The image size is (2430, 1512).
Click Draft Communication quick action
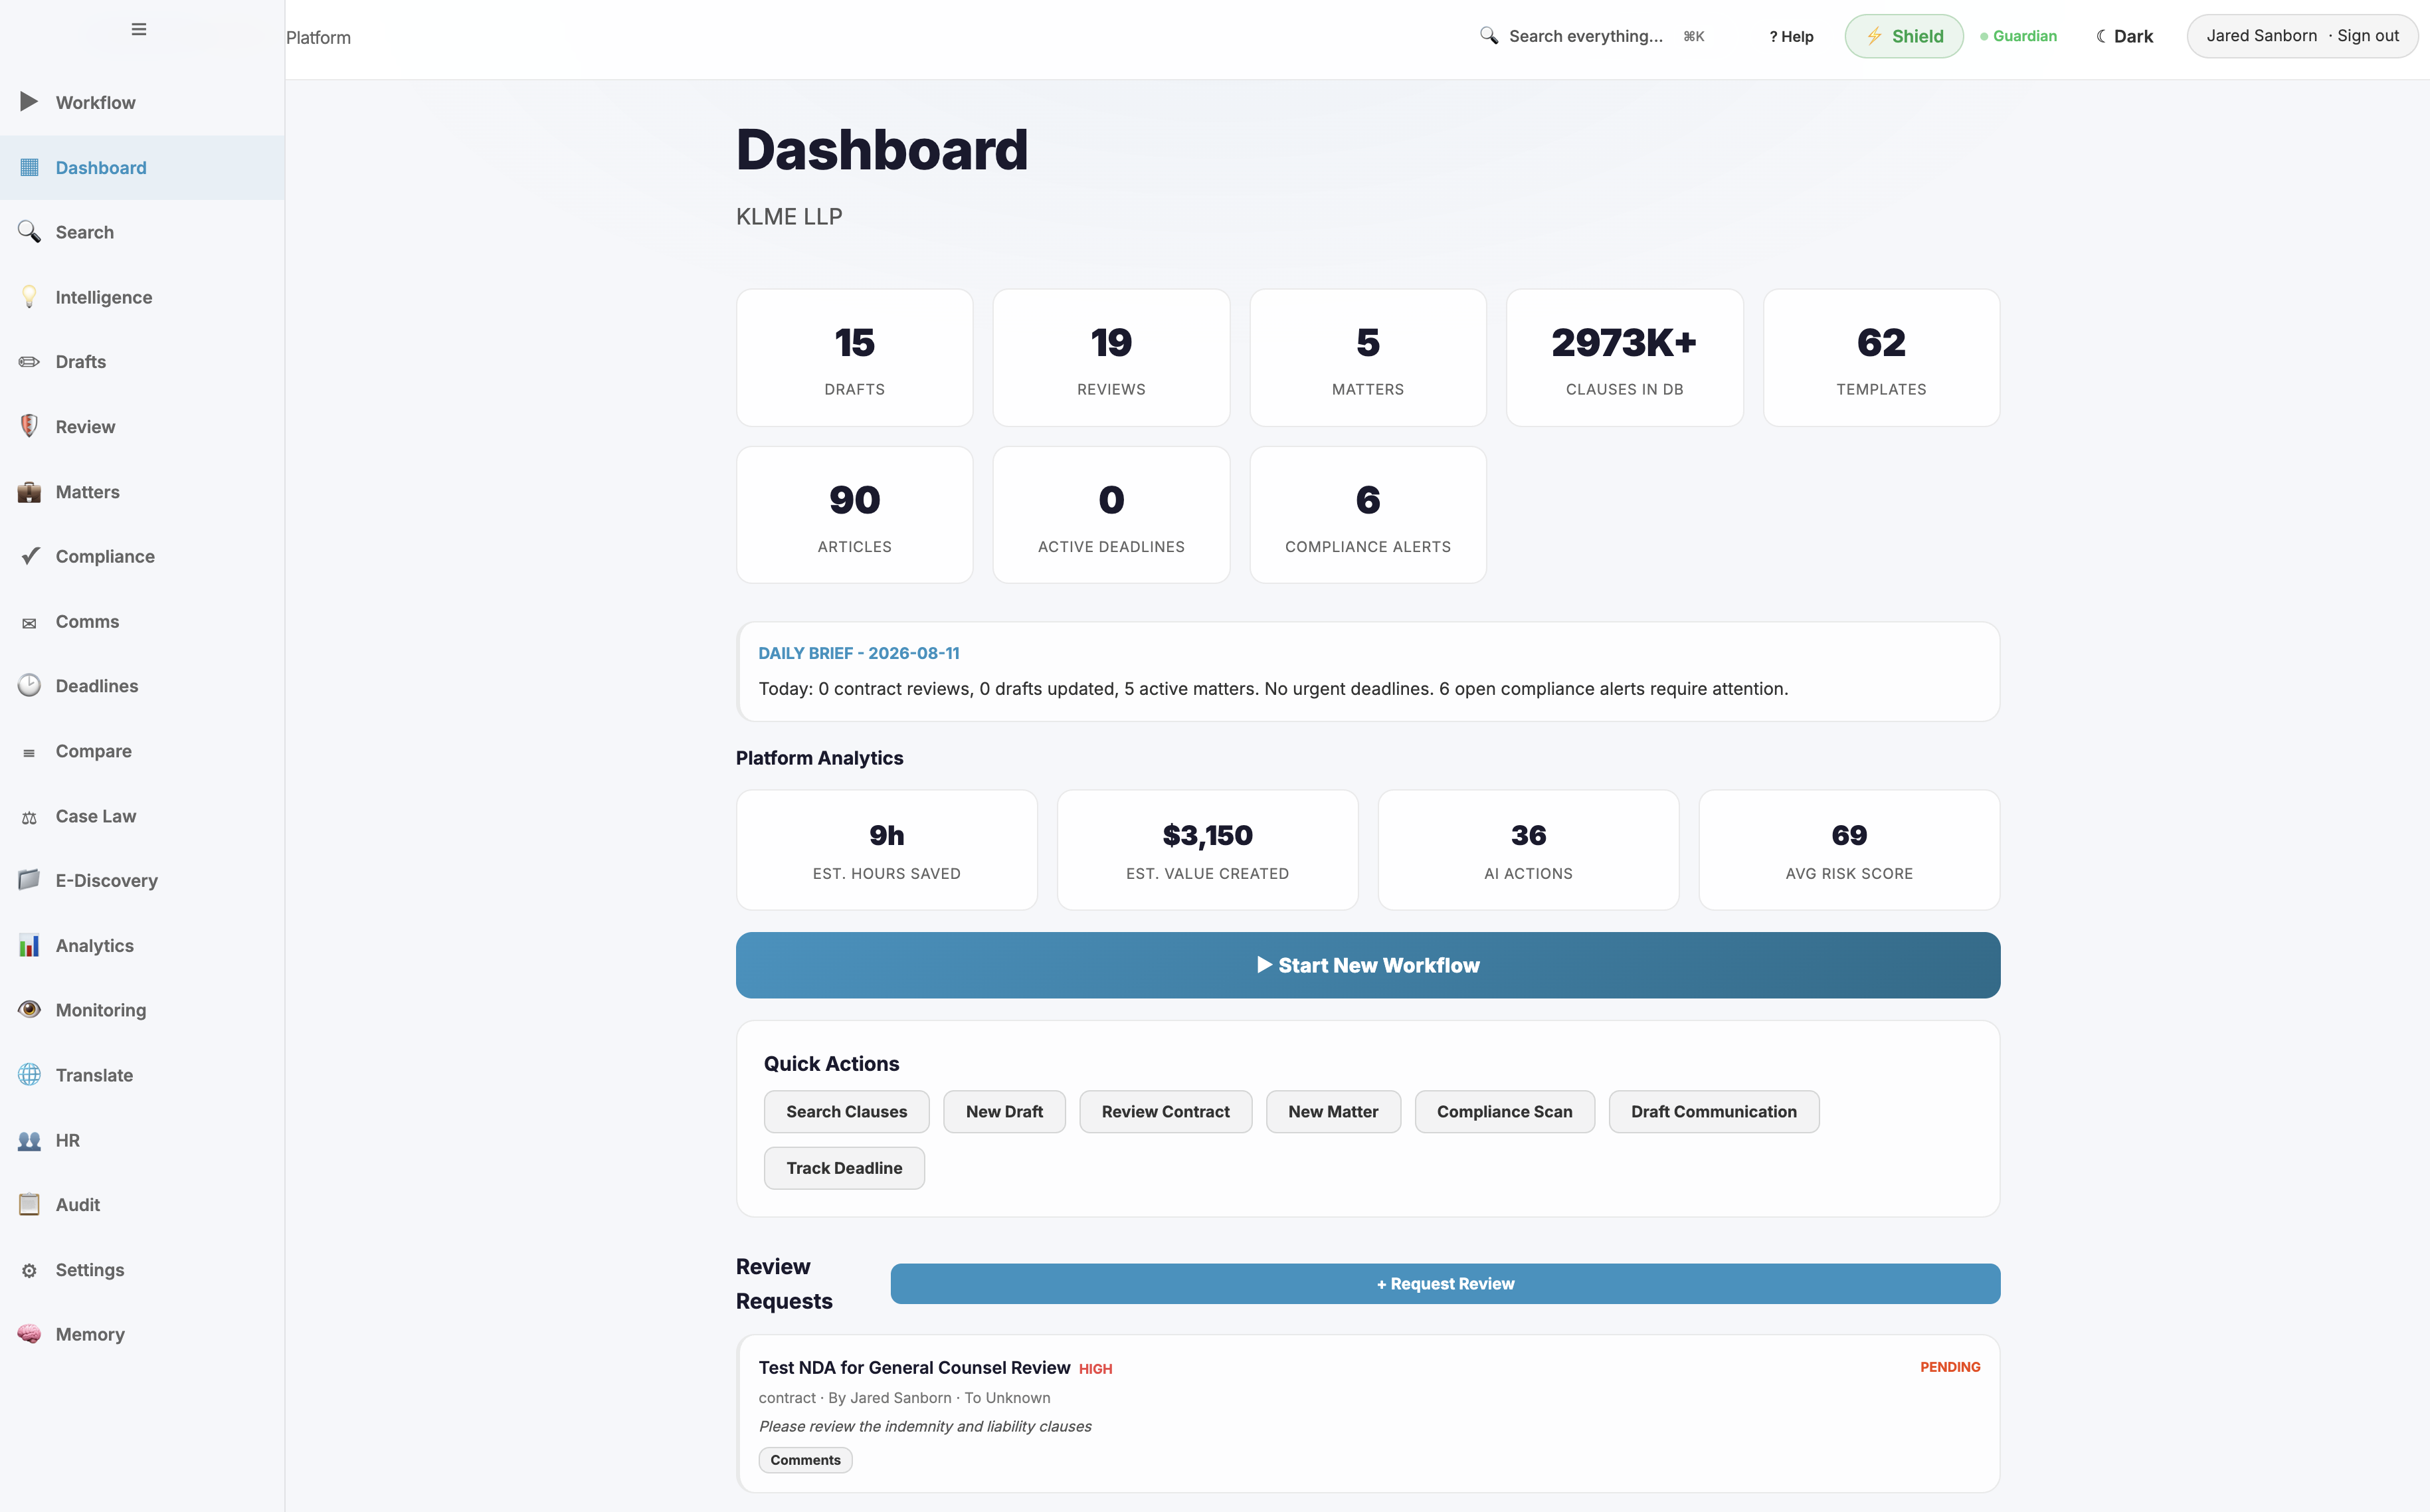click(1713, 1111)
